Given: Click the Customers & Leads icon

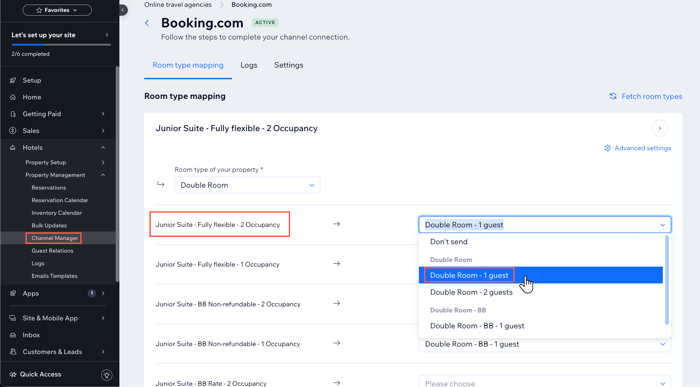Looking at the screenshot, I should coord(13,352).
